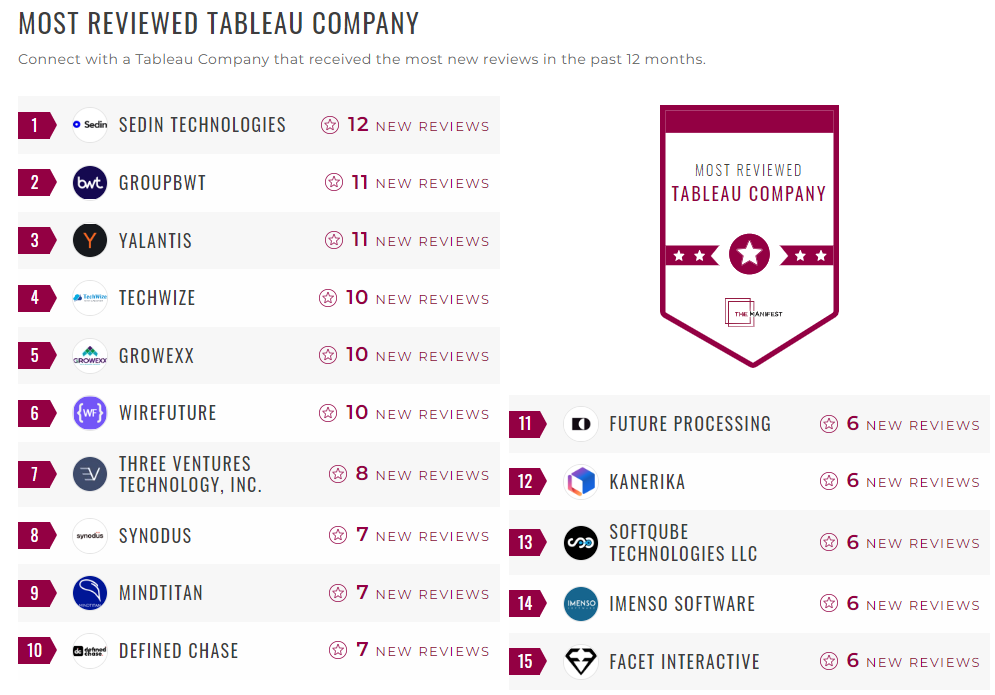View Future Processing 6 new reviews

tap(899, 424)
